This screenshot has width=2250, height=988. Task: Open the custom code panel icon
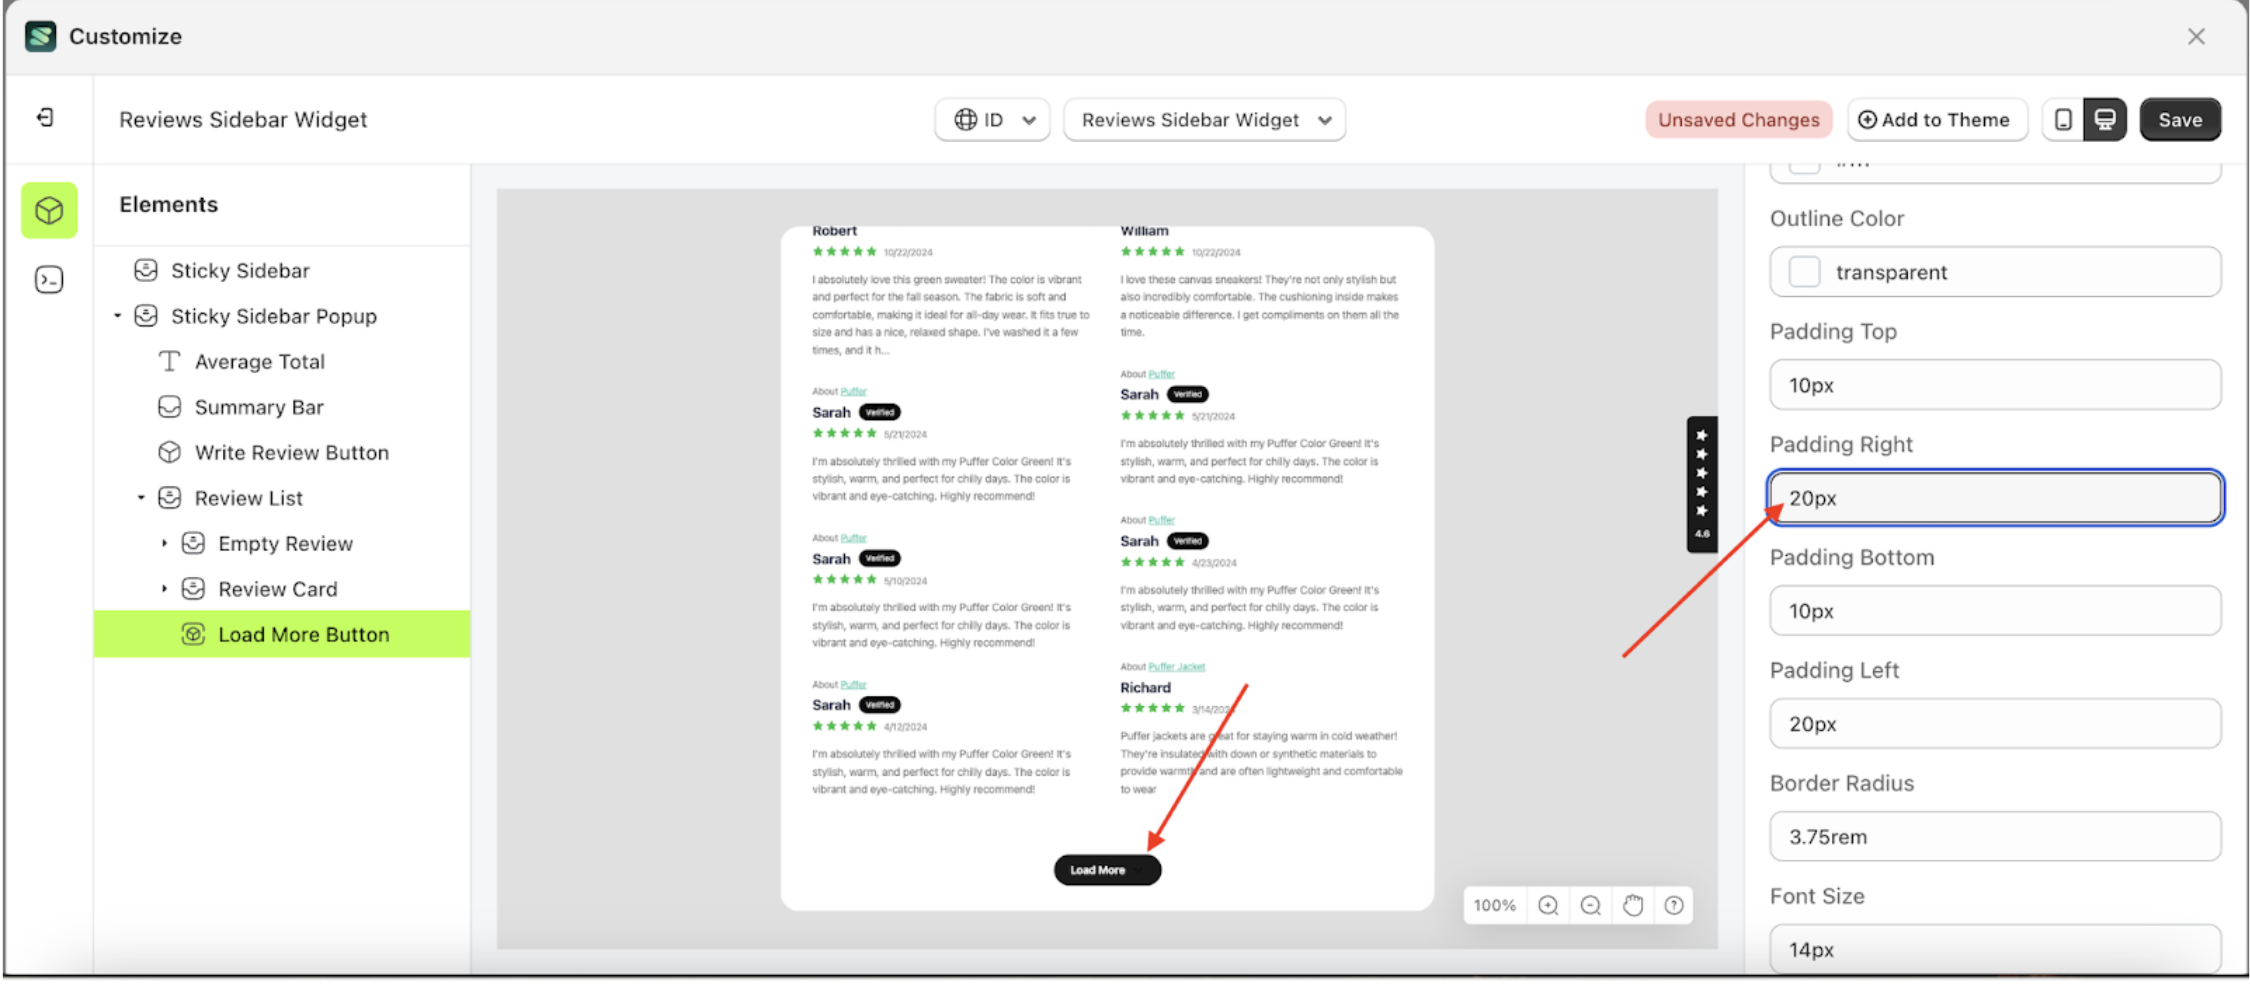(47, 279)
